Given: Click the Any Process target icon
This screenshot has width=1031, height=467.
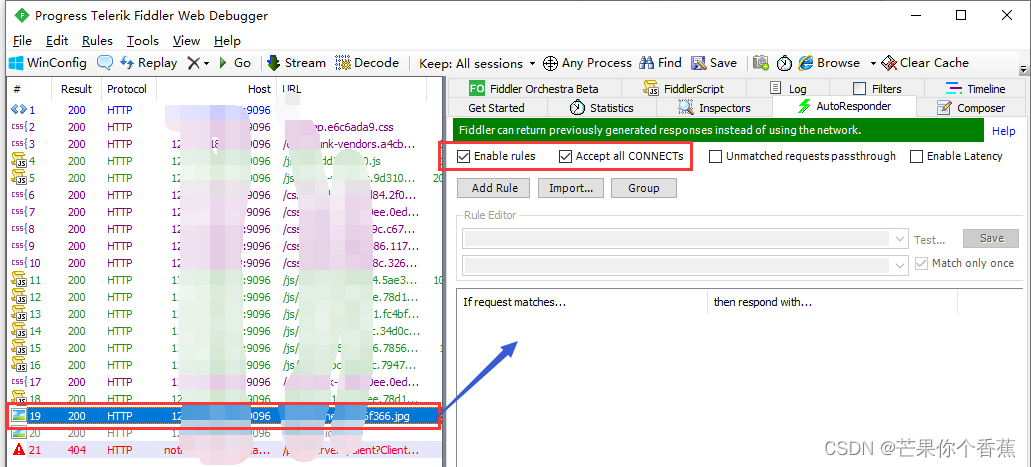Looking at the screenshot, I should (x=550, y=63).
